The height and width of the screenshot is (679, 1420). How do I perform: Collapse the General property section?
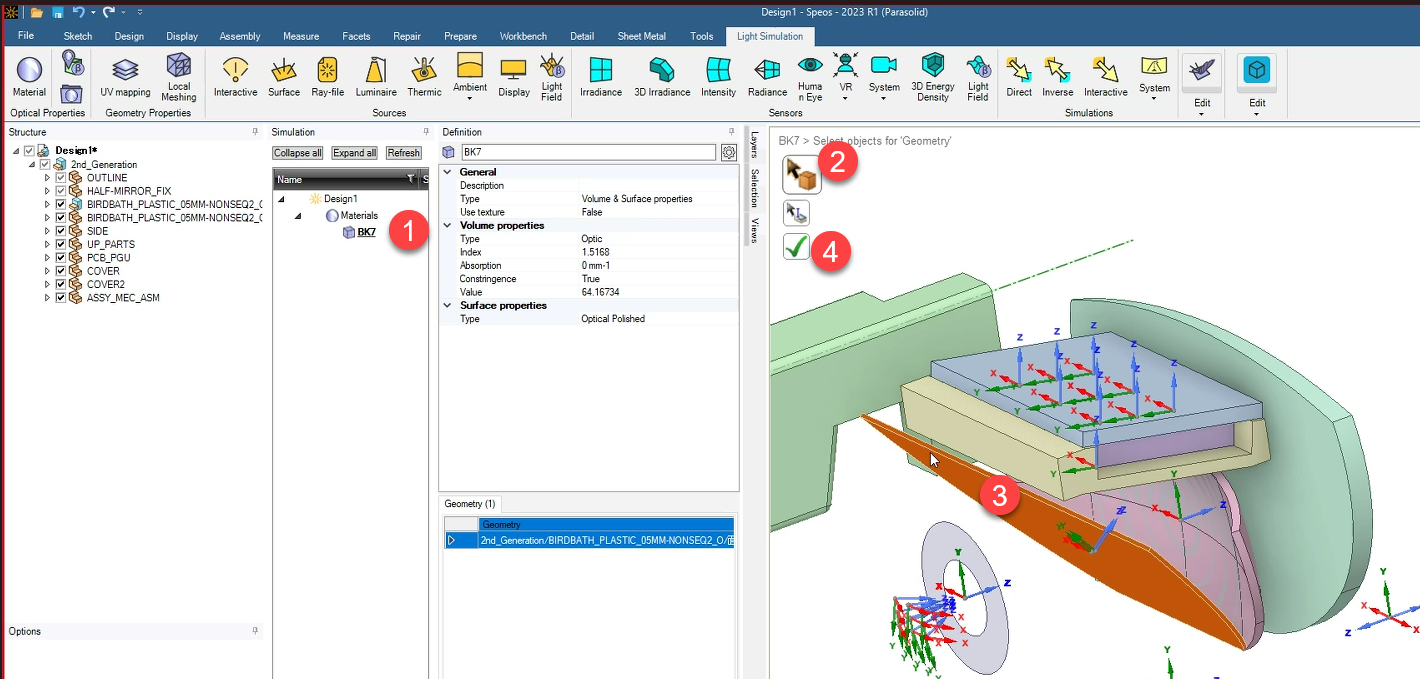coord(448,172)
